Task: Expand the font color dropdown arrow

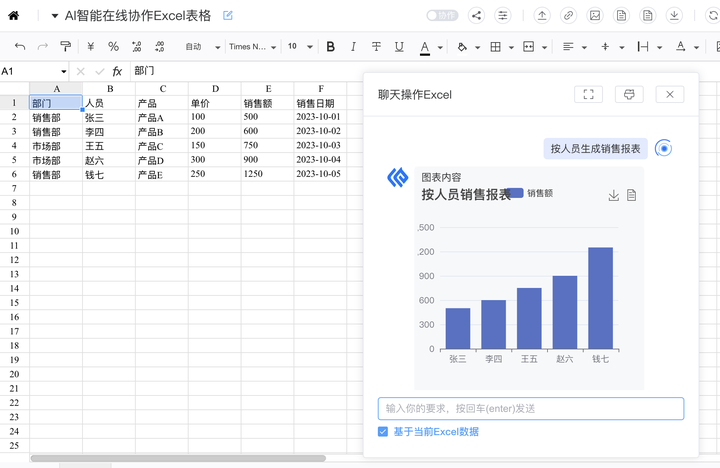Action: [x=440, y=47]
